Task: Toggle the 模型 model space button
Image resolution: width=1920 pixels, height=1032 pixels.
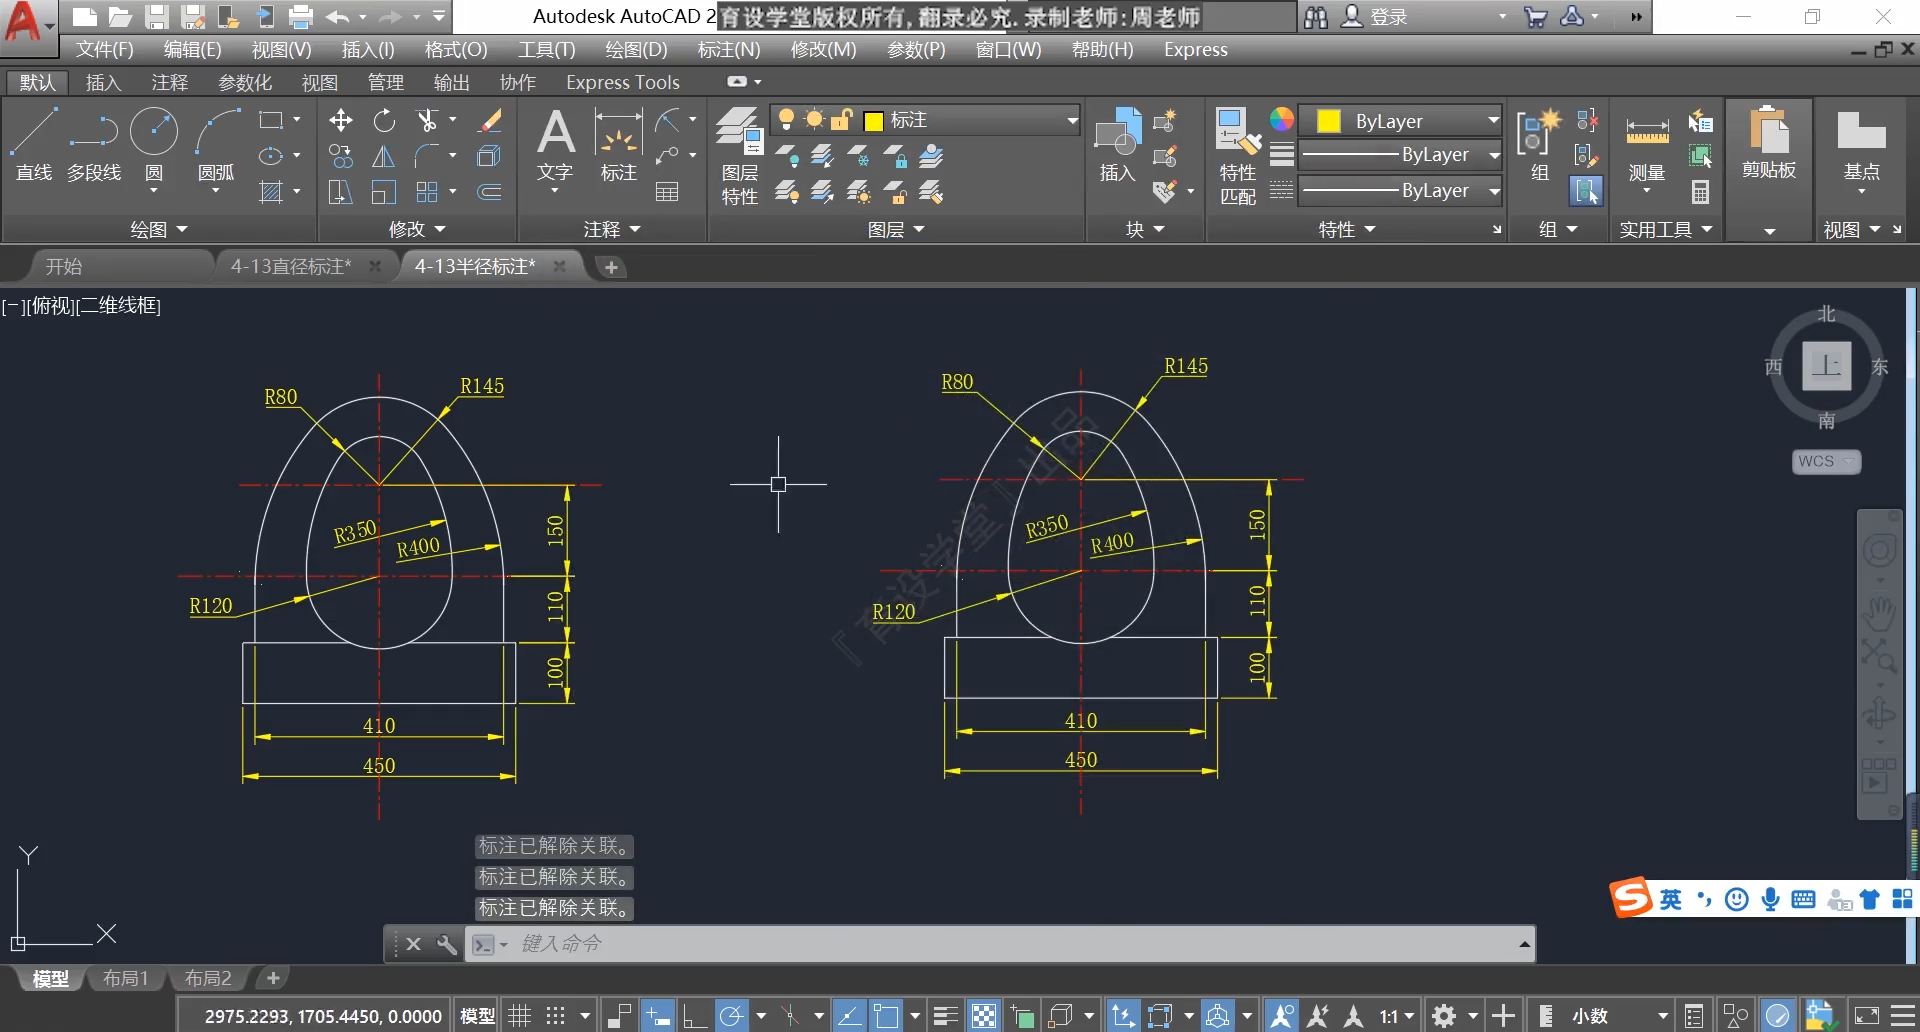Action: (477, 1016)
